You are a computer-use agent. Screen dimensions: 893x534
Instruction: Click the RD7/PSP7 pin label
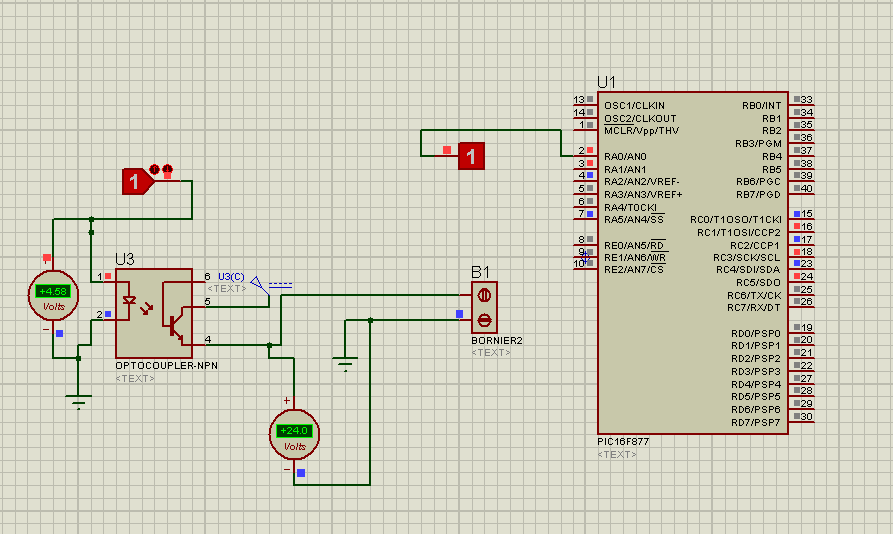coord(756,422)
